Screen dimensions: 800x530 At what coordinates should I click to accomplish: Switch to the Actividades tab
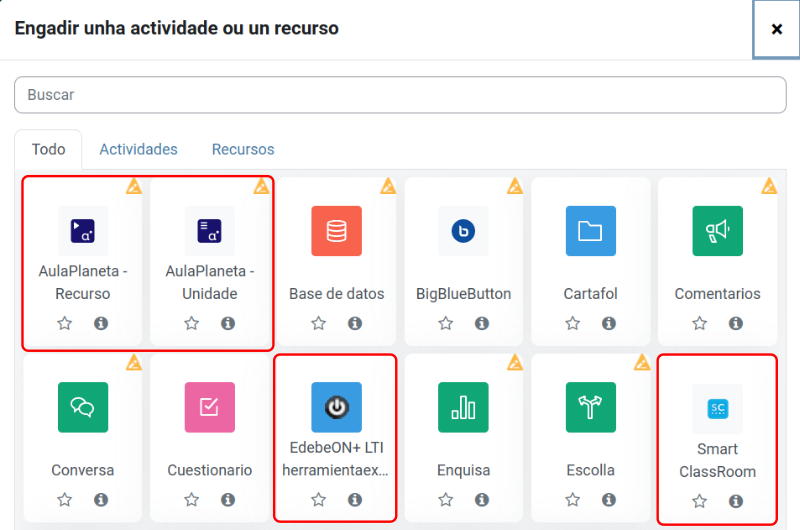coord(138,149)
